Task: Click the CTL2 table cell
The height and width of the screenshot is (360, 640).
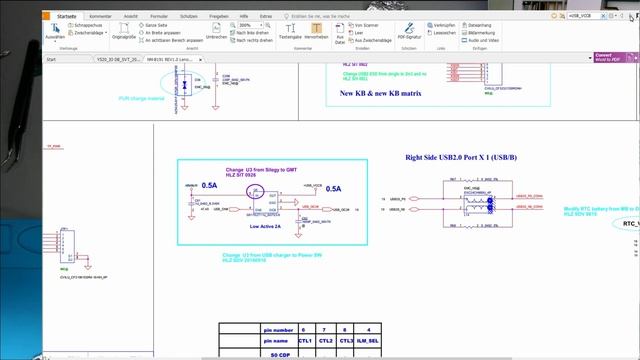Action: pyautogui.click(x=326, y=341)
